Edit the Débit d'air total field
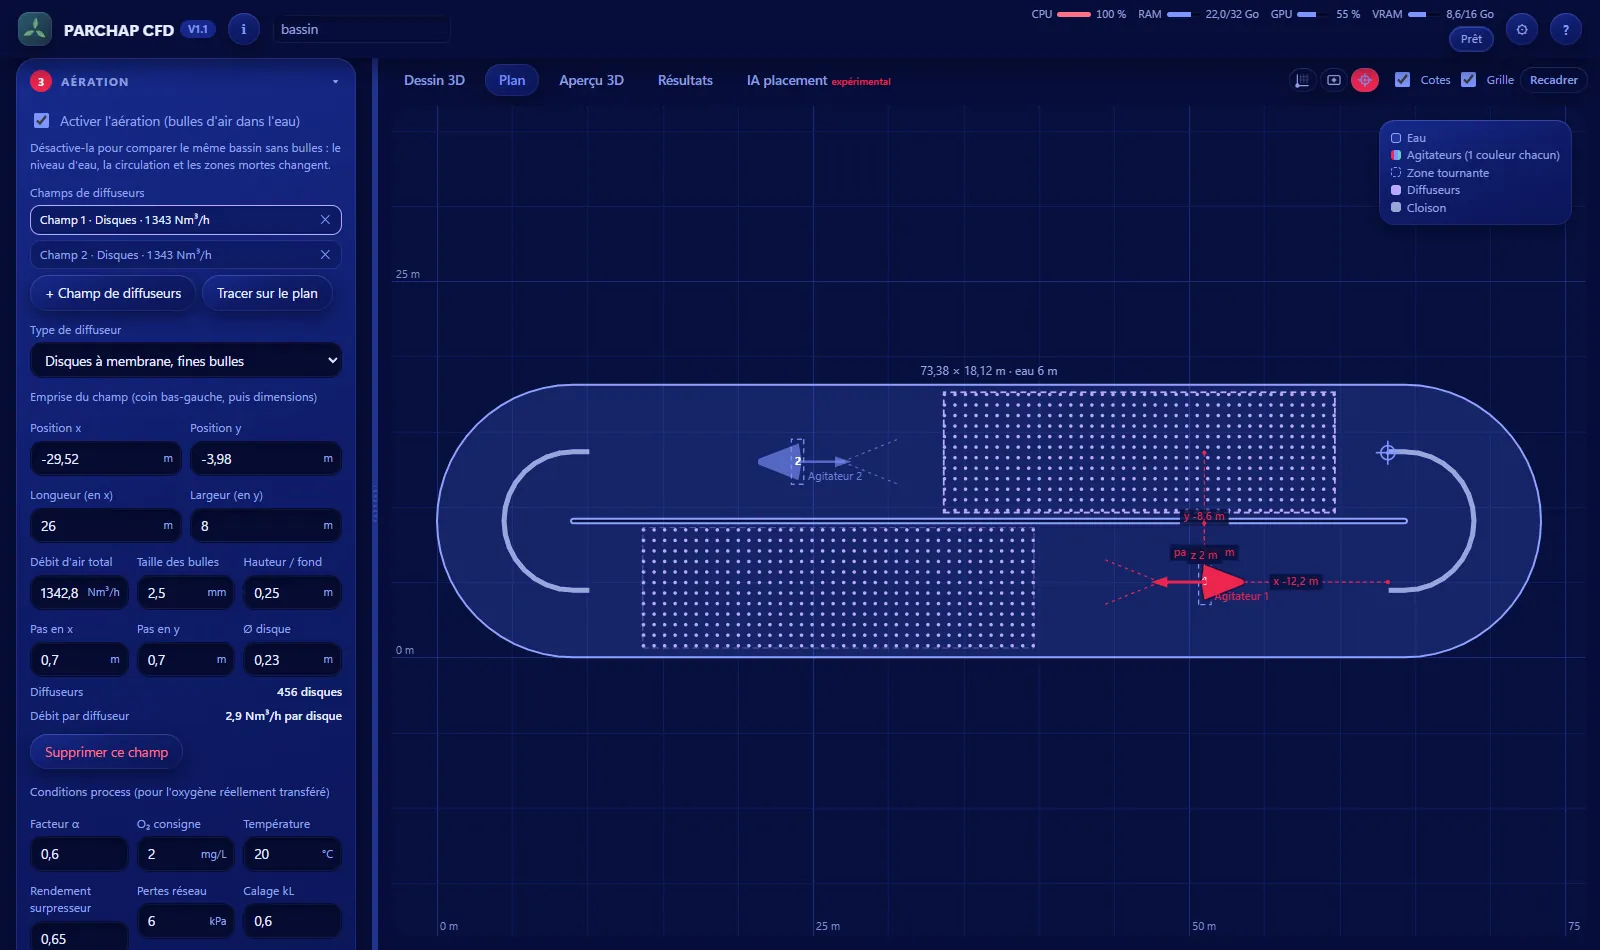This screenshot has height=950, width=1600. click(79, 593)
